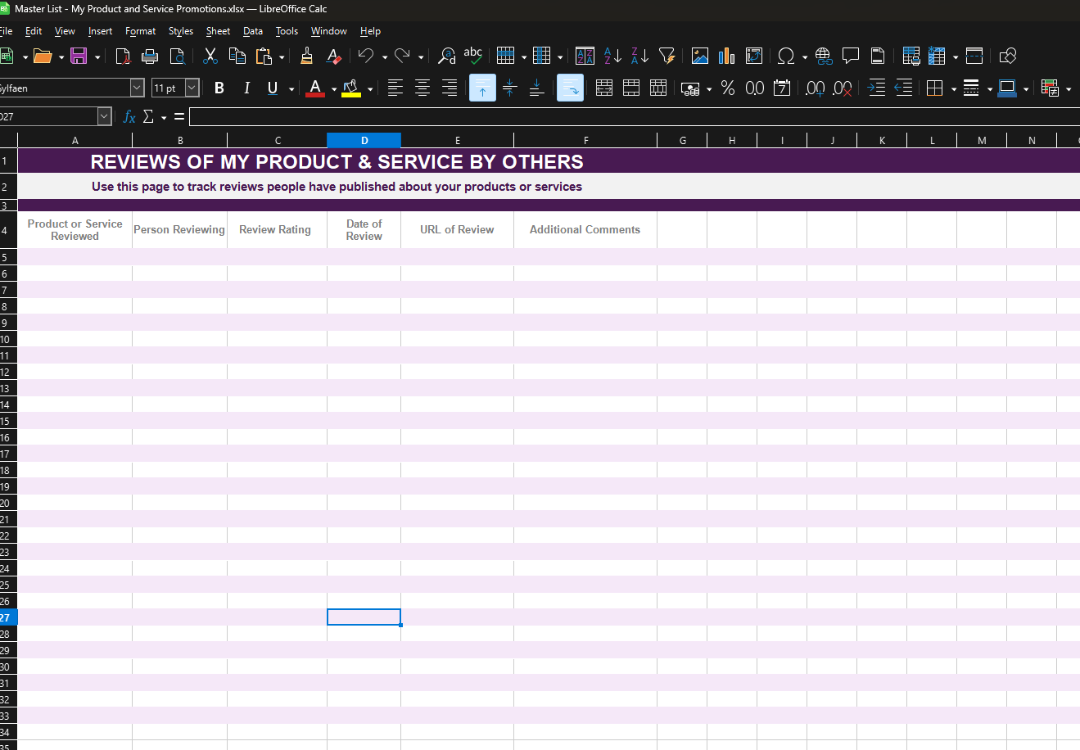Export directly as PDF
The width and height of the screenshot is (1080, 750).
123,56
